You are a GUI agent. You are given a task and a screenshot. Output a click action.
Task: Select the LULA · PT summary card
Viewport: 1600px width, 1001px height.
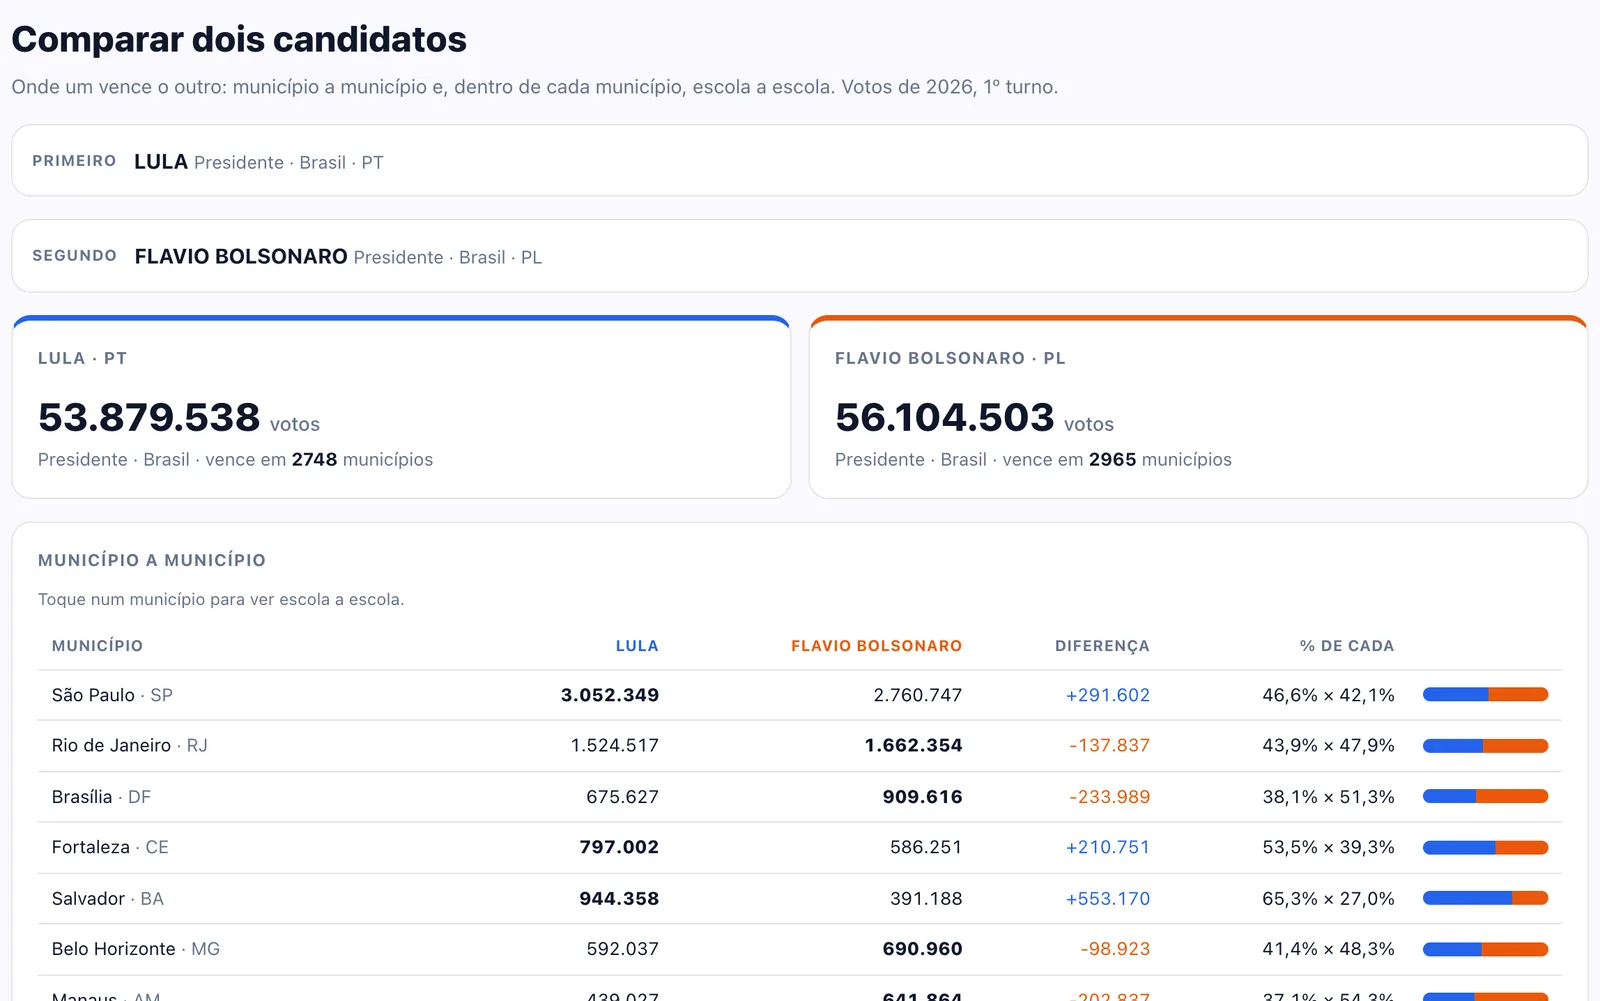401,407
